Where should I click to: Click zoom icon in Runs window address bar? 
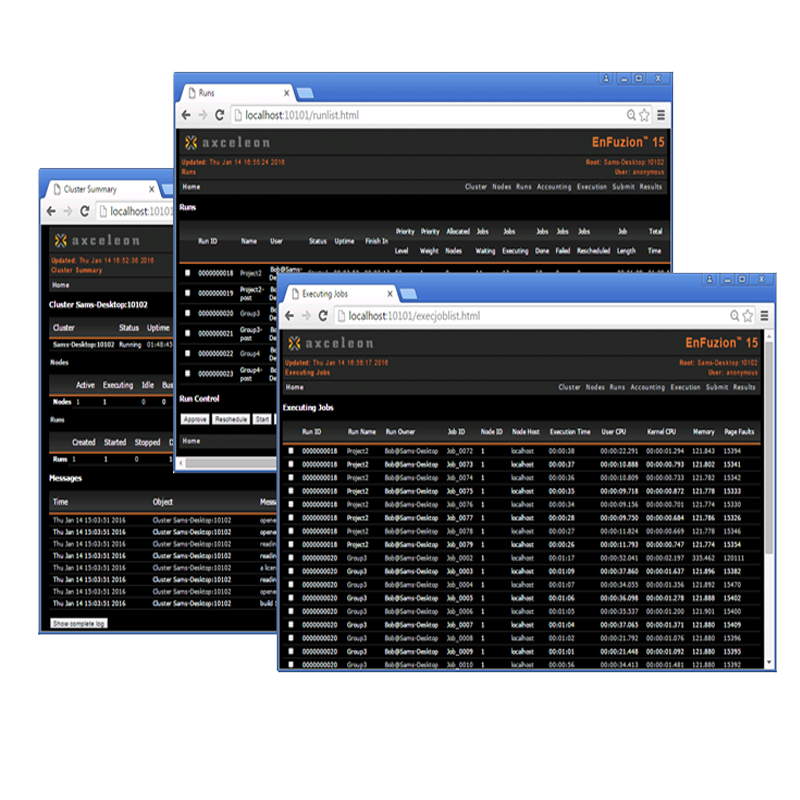click(x=631, y=115)
